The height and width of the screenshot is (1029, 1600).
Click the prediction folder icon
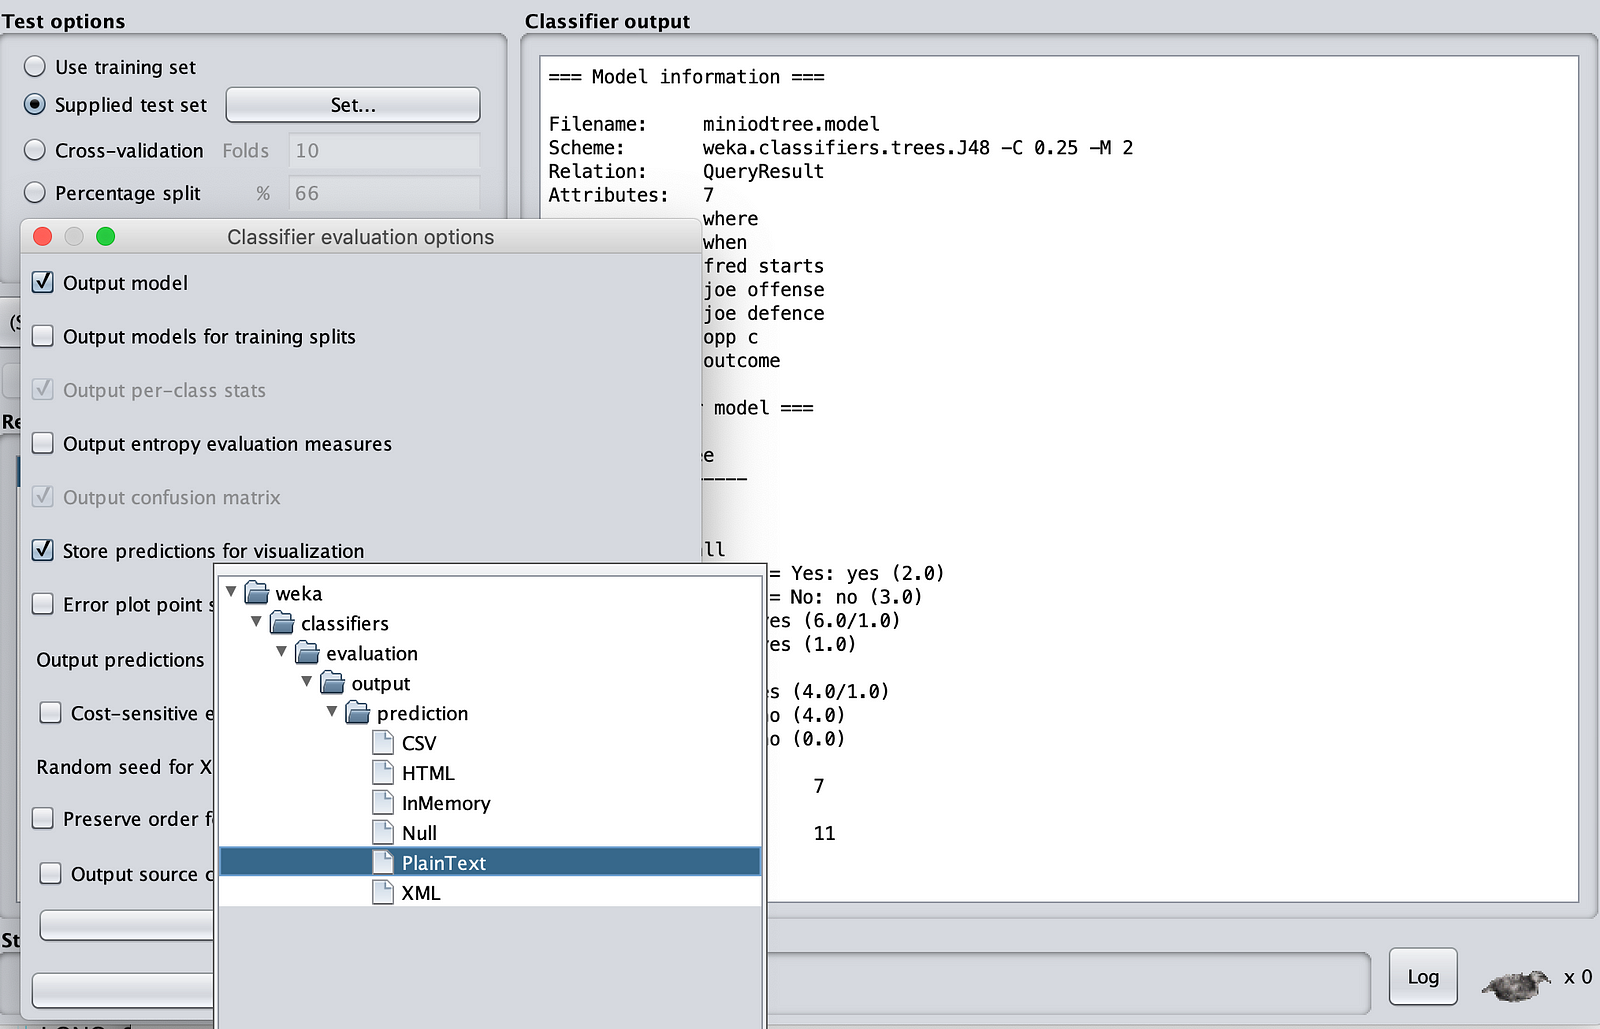(358, 713)
